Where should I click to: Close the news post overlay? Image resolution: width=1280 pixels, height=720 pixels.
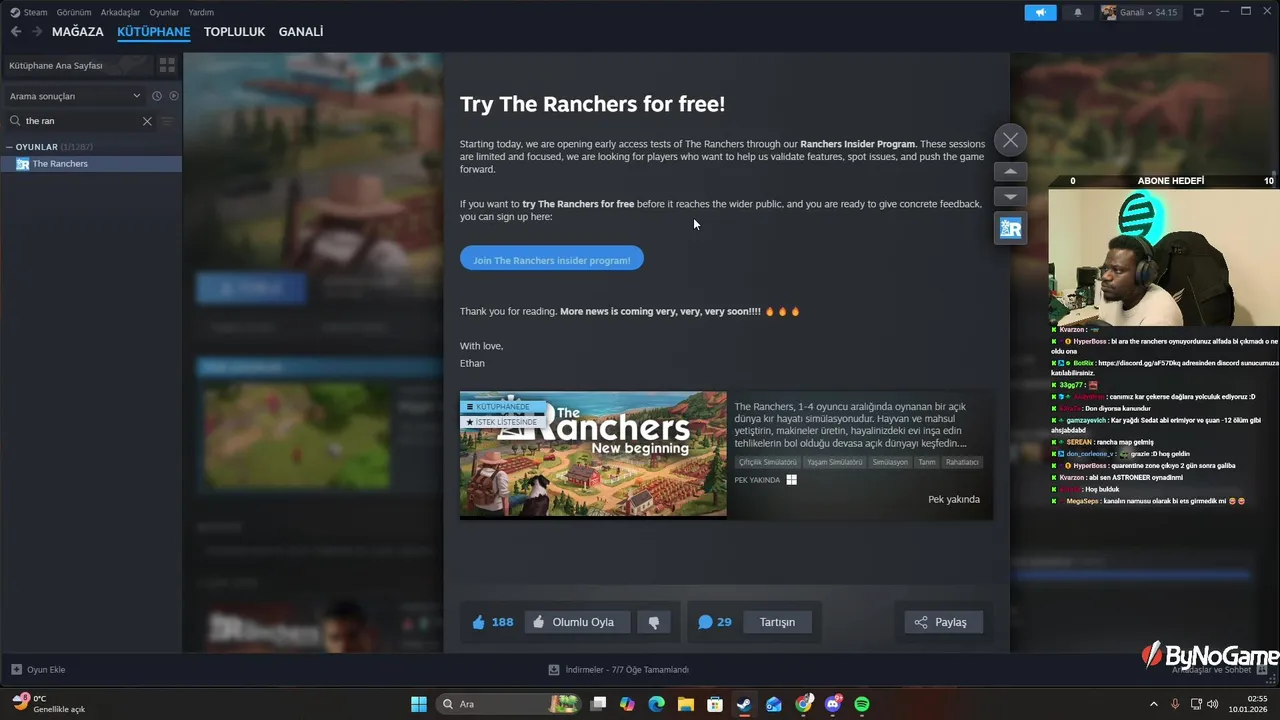[1011, 140]
